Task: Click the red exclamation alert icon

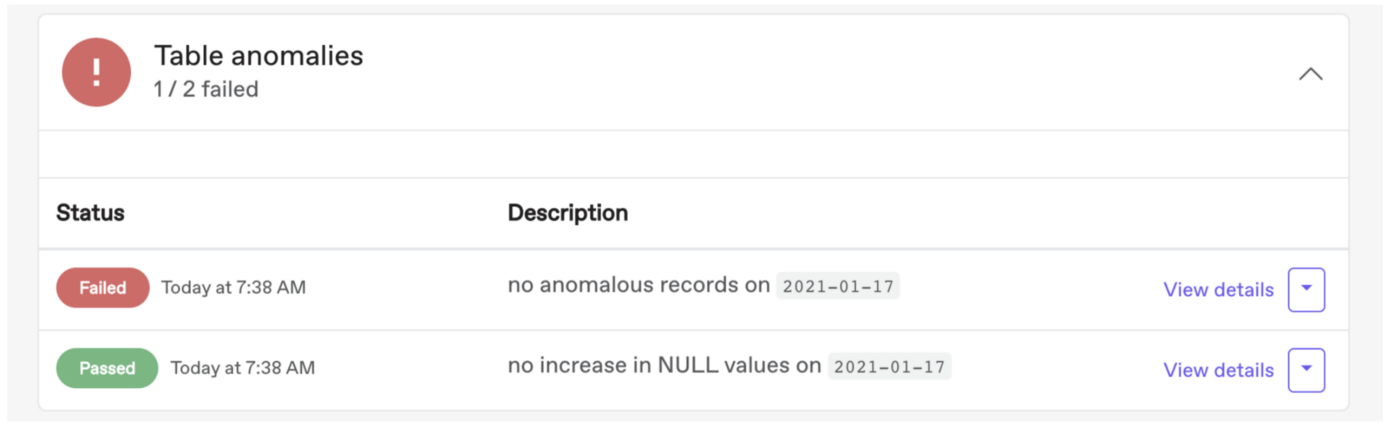Action: pos(97,72)
